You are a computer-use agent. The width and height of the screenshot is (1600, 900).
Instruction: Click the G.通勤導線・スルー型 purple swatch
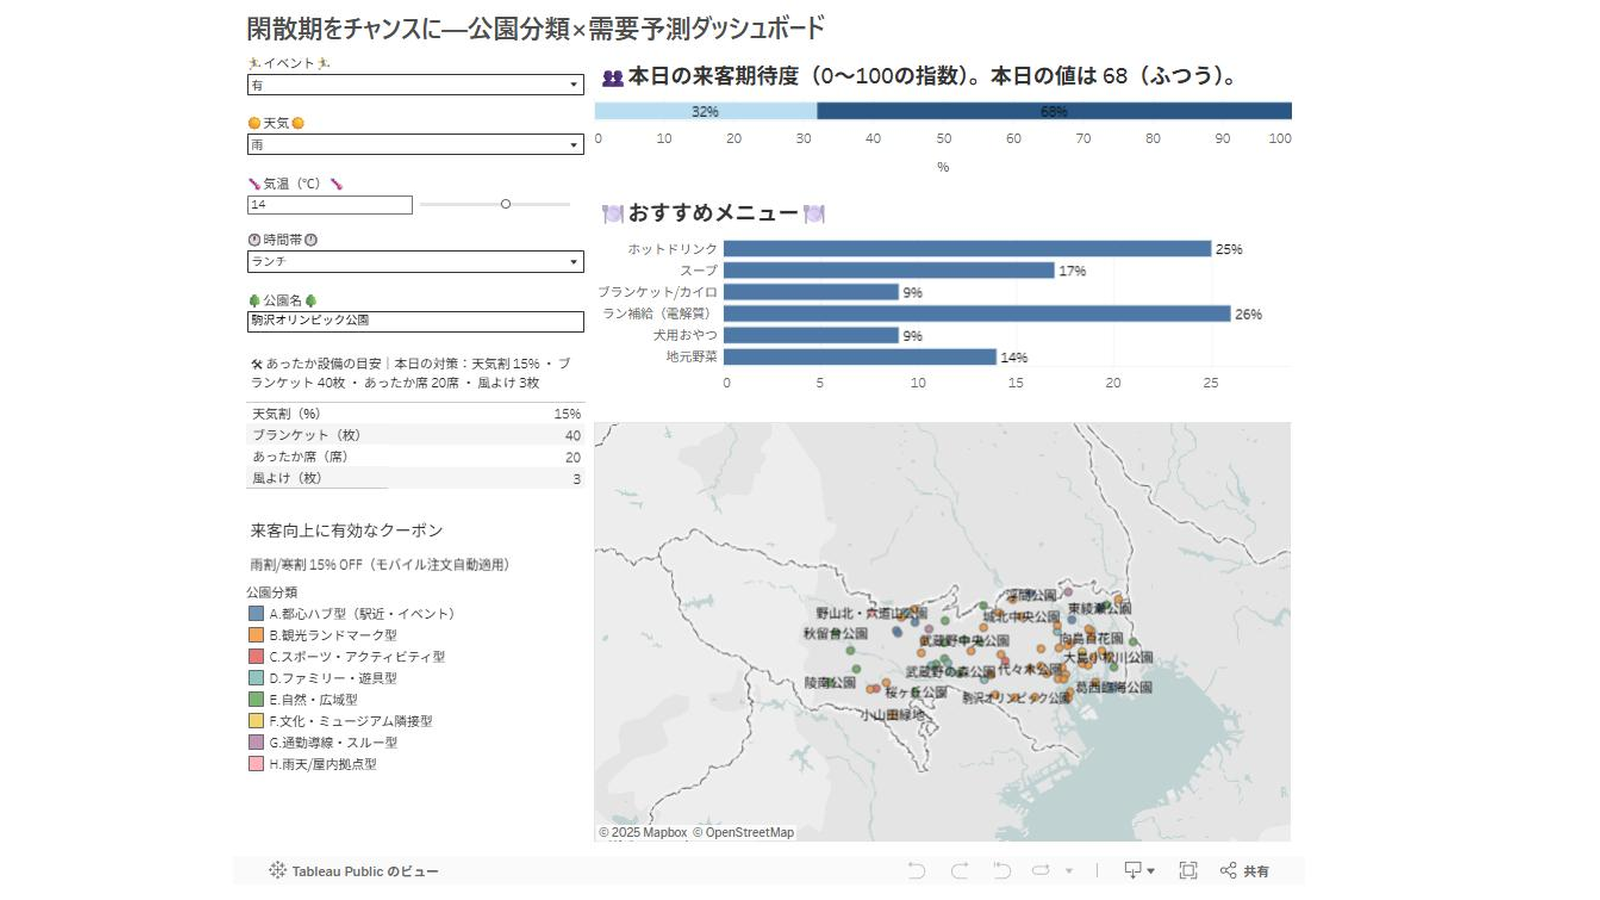pyautogui.click(x=256, y=742)
